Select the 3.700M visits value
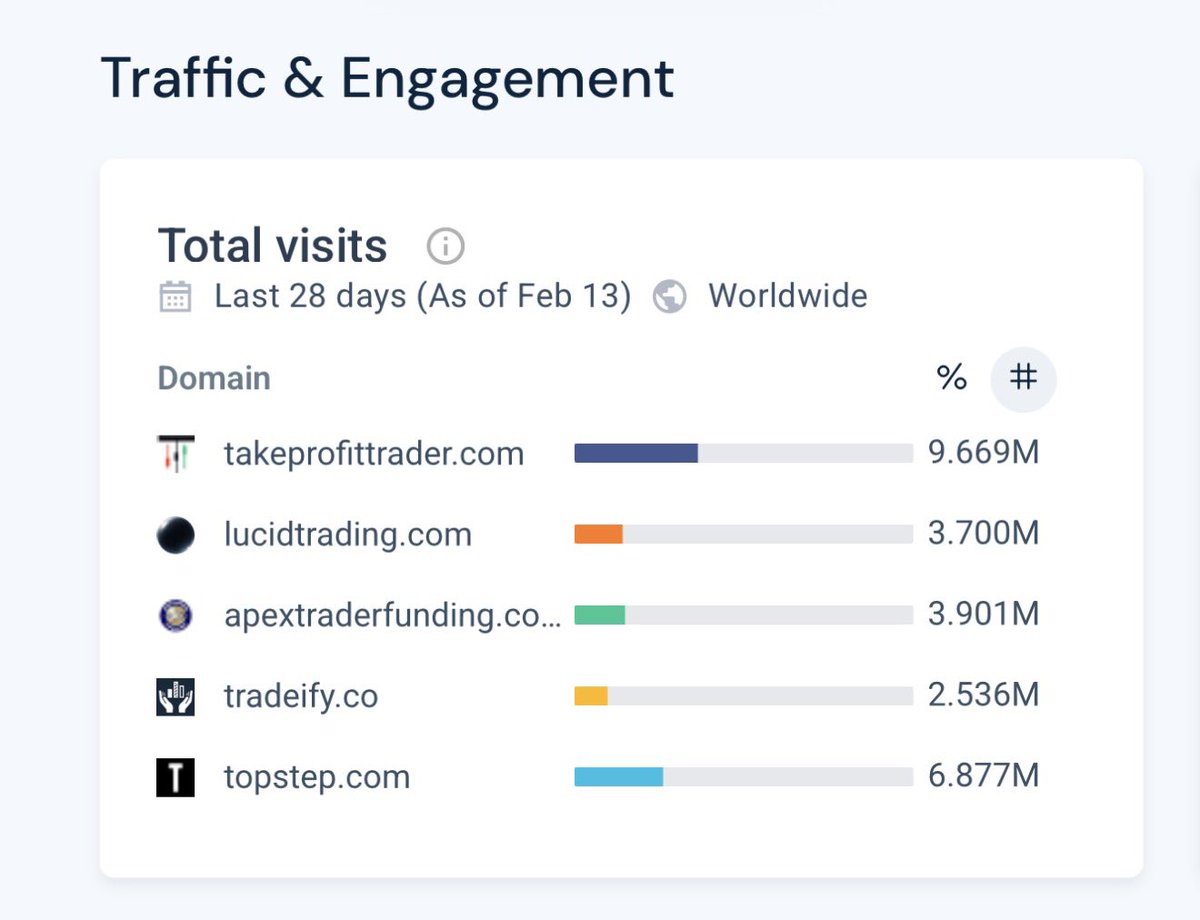The image size is (1200, 920). 984,534
